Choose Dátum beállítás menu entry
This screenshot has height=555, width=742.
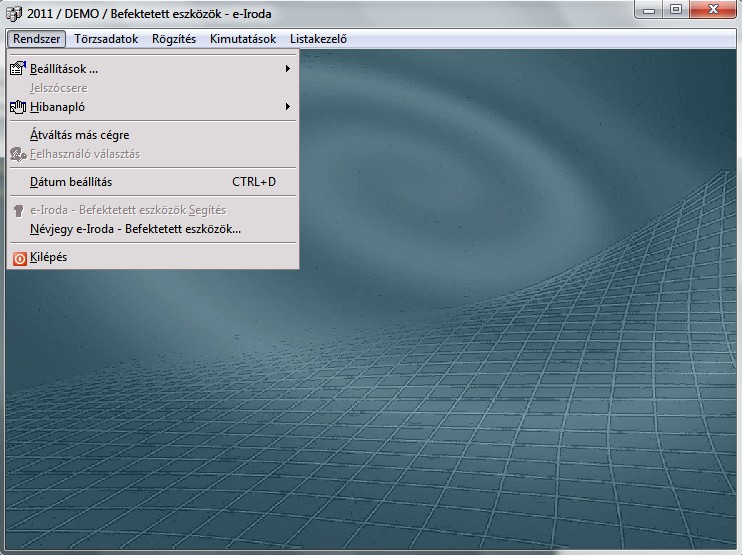71,182
